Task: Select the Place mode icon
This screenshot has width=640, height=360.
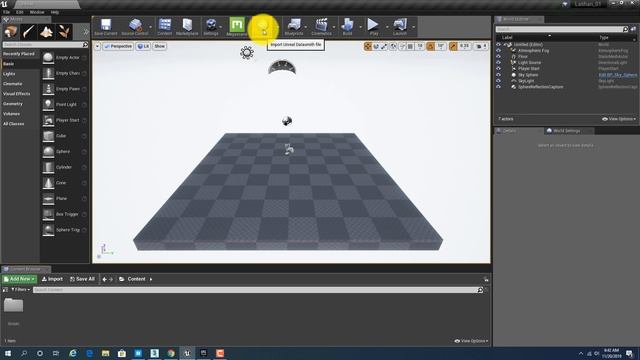Action: 11,31
